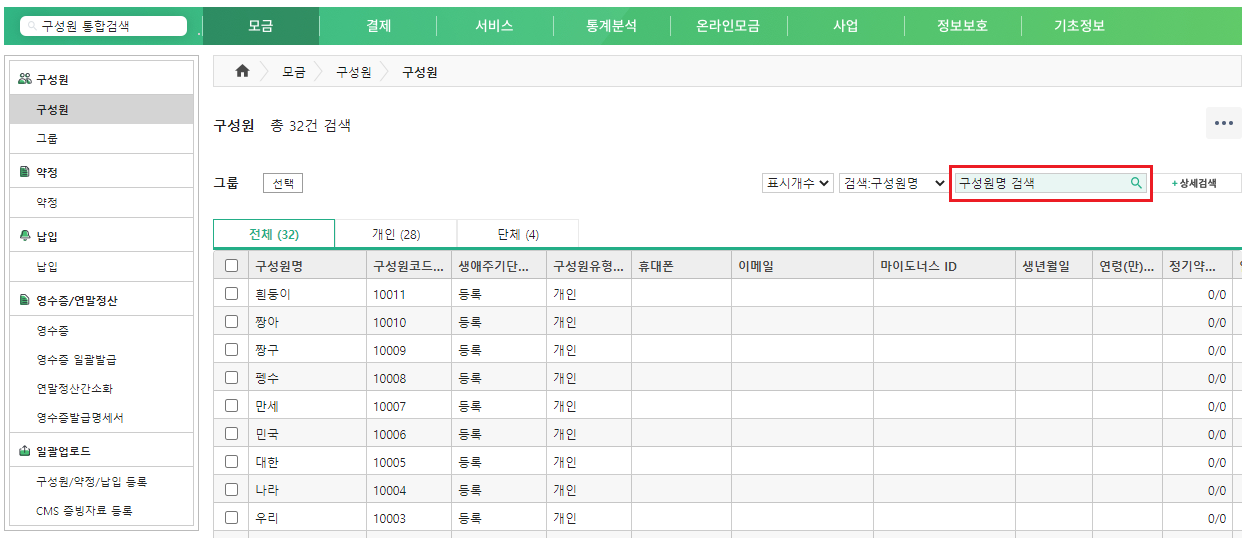Check the box for row 짱아
Screen dimensions: 1254x538
coord(232,322)
